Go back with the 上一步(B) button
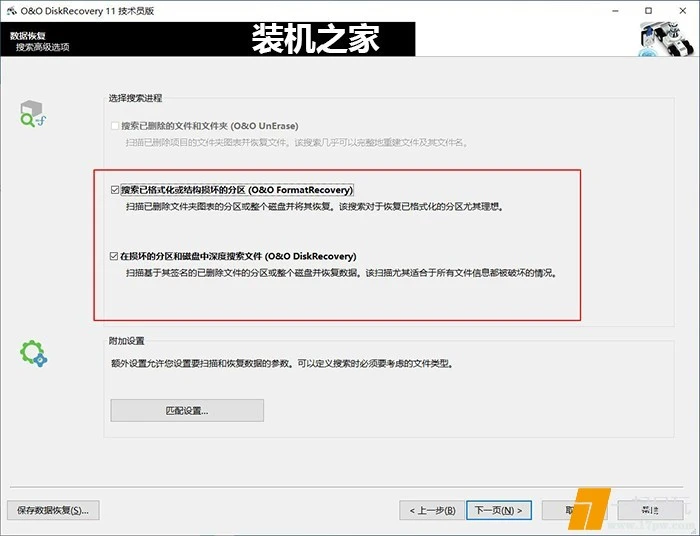 pos(432,510)
